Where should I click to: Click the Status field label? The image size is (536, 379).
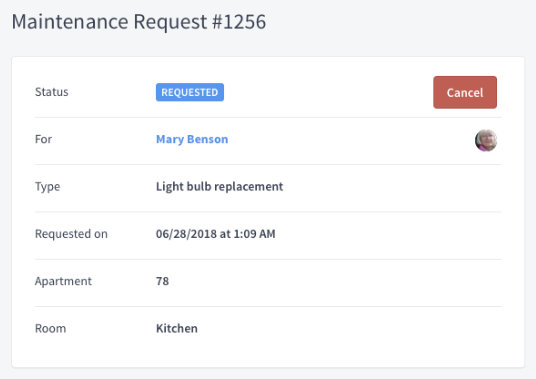click(x=52, y=92)
